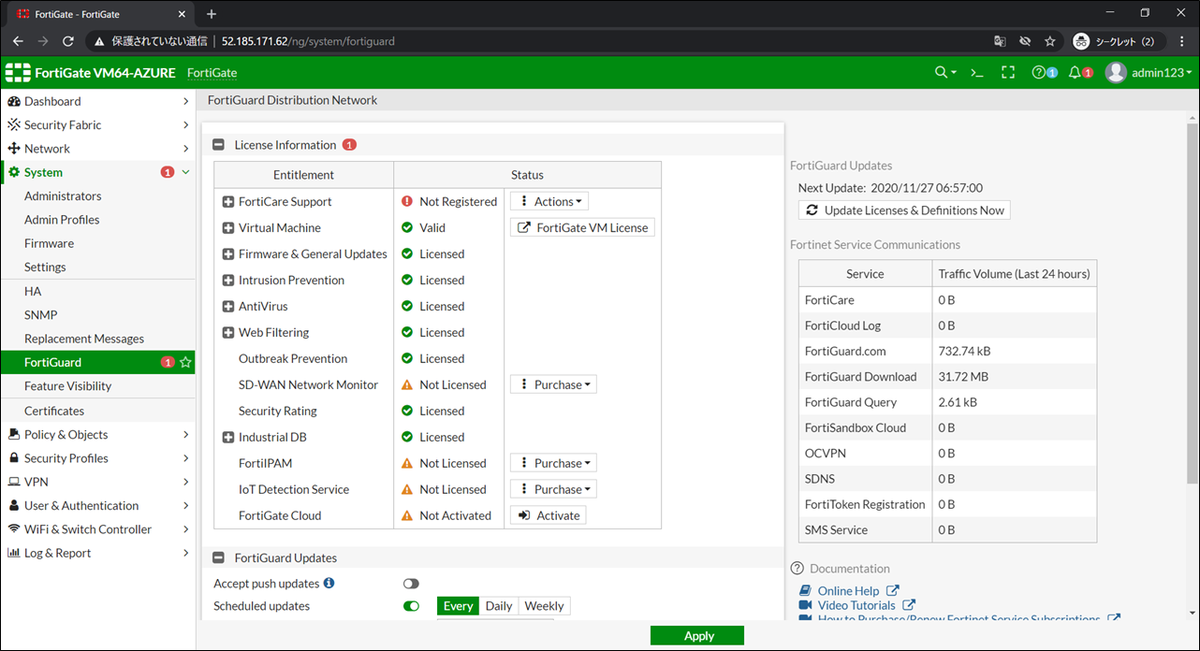
Task: Open the admin123 user avatar menu
Action: tap(1150, 73)
